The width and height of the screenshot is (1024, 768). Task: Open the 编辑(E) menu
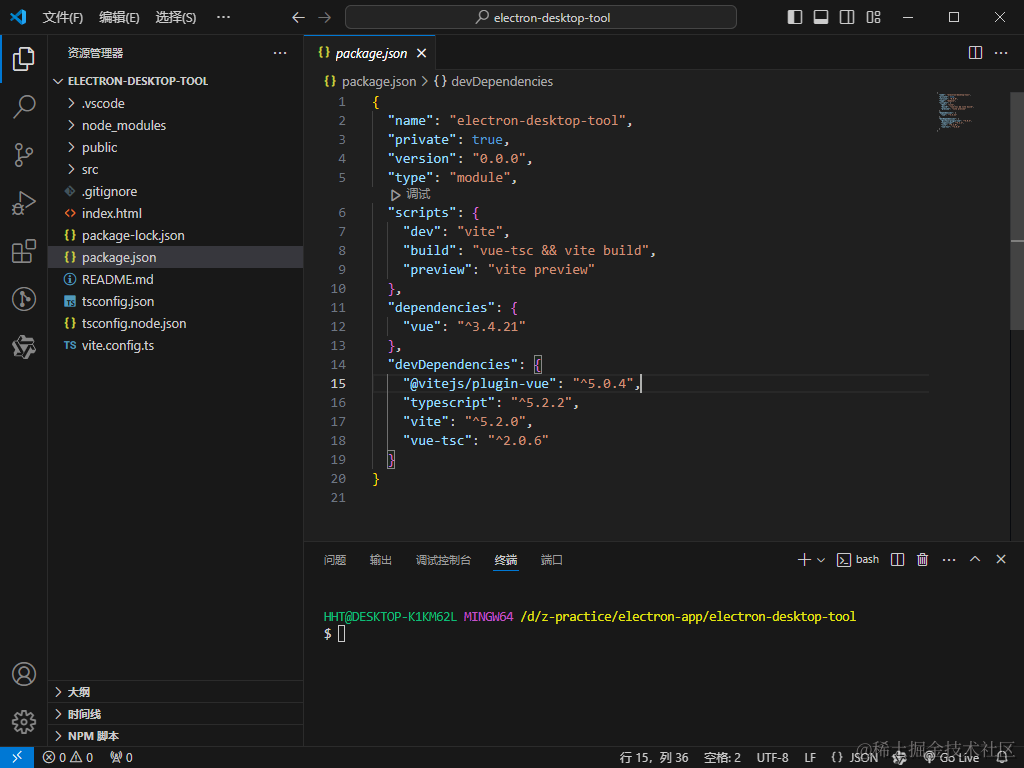119,17
